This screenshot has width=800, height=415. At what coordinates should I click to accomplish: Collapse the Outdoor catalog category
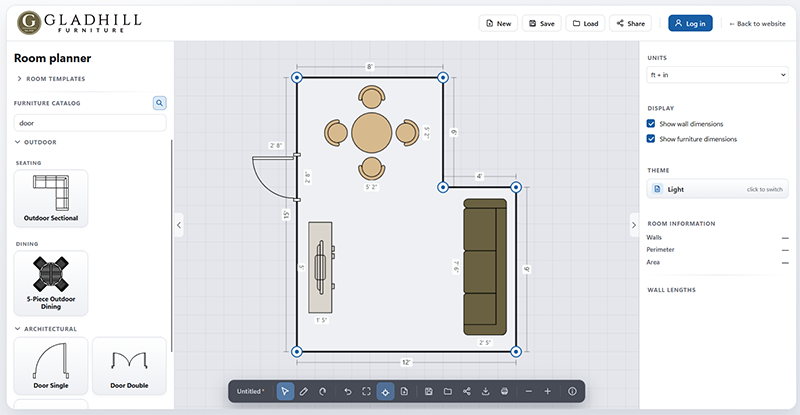pos(36,142)
